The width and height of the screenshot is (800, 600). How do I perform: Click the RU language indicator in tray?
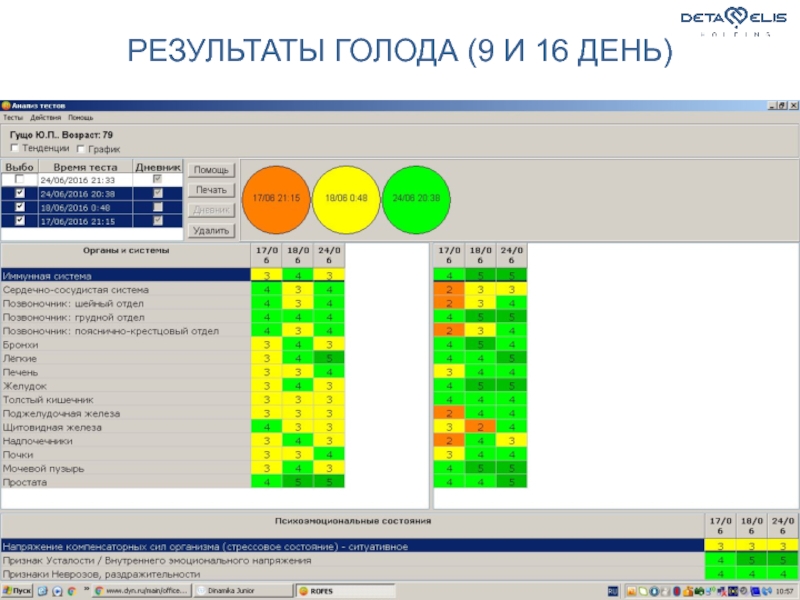(614, 591)
